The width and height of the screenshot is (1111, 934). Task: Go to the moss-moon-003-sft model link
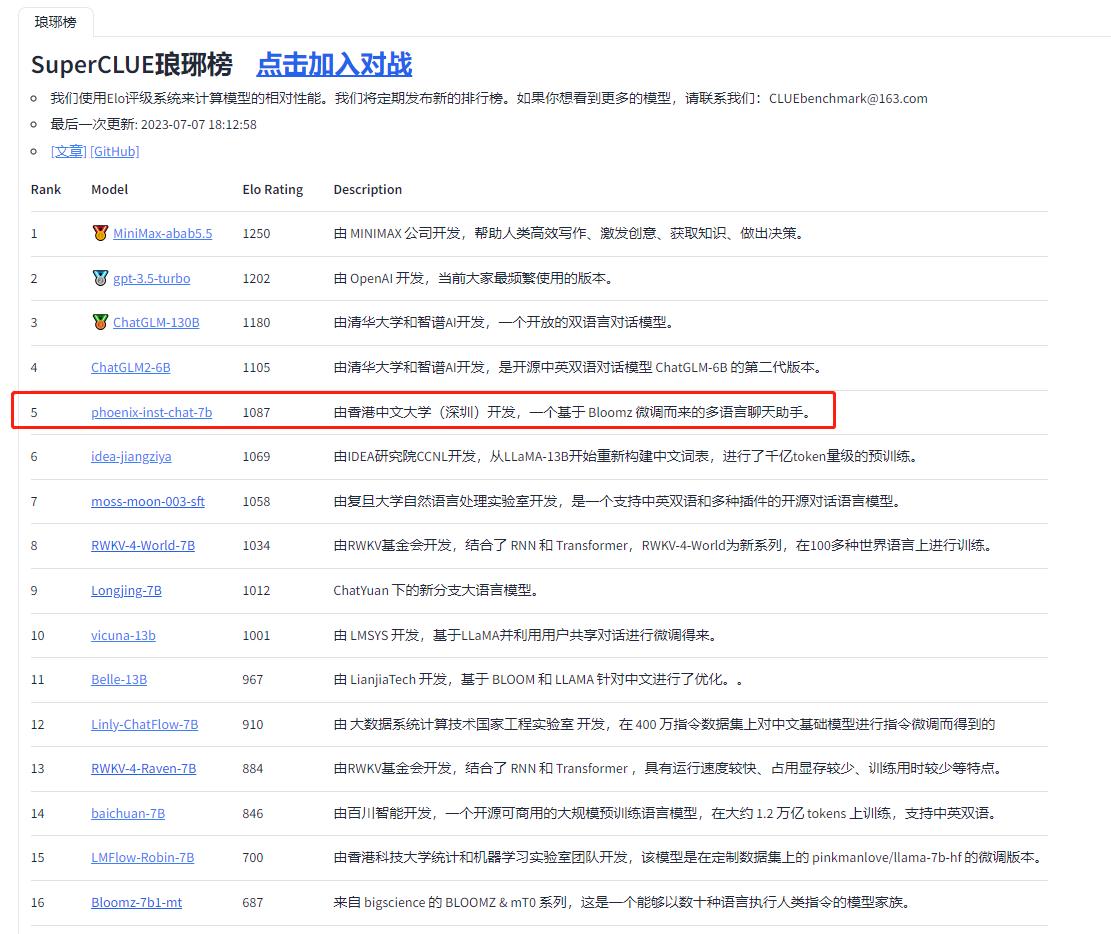click(147, 501)
